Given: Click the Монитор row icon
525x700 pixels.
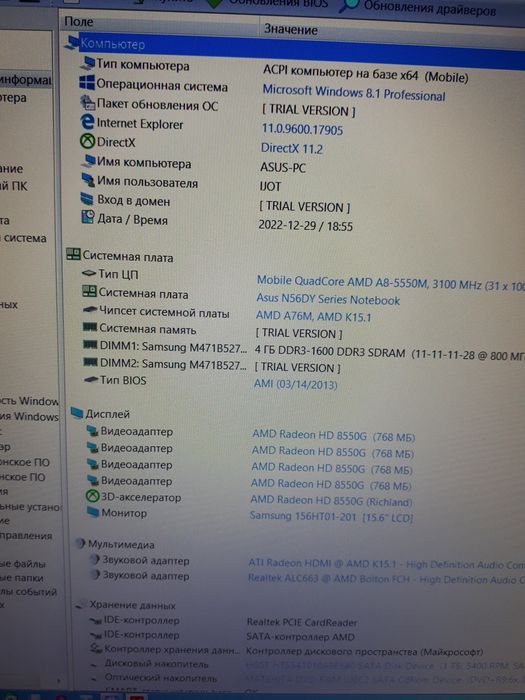Looking at the screenshot, I should tap(93, 512).
